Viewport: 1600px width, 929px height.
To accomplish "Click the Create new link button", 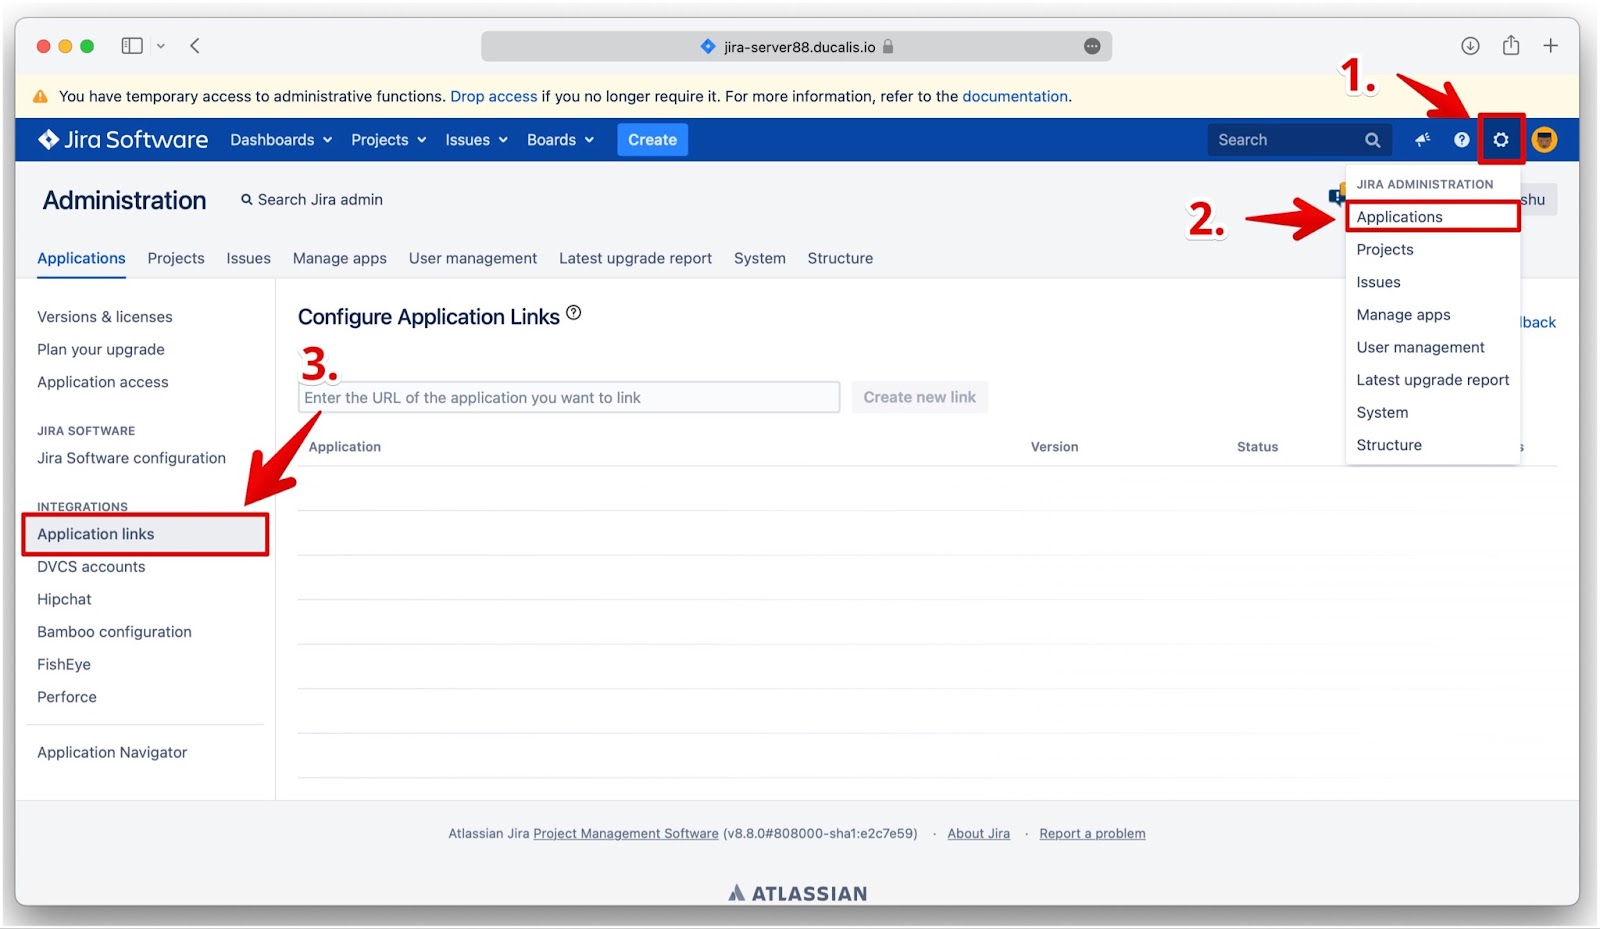I will (919, 397).
